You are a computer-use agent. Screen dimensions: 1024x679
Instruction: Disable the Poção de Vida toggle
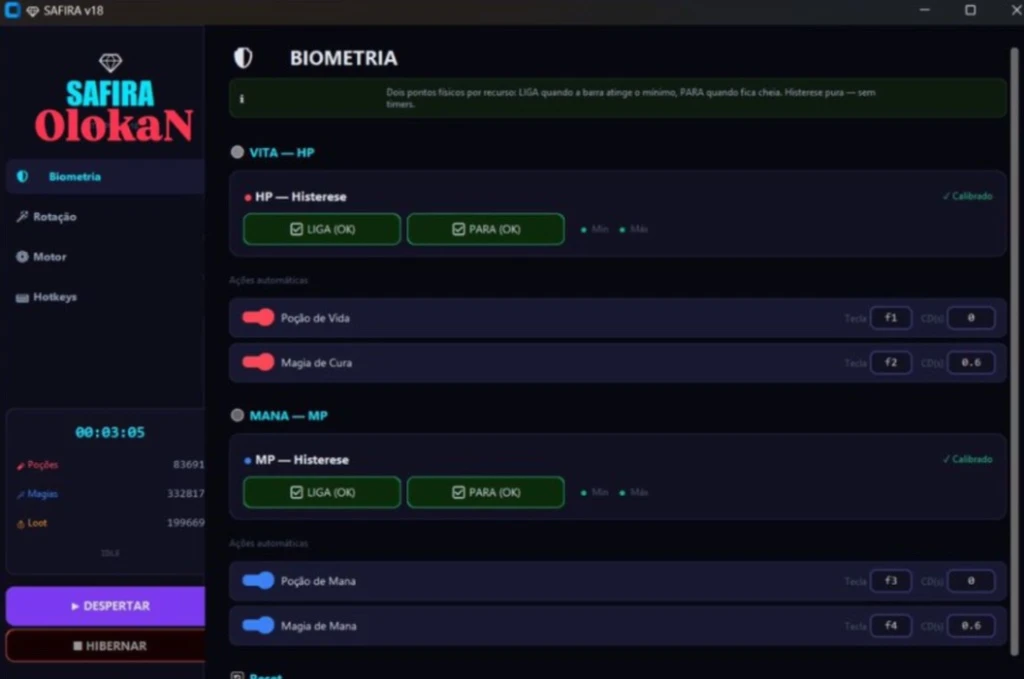pos(258,318)
